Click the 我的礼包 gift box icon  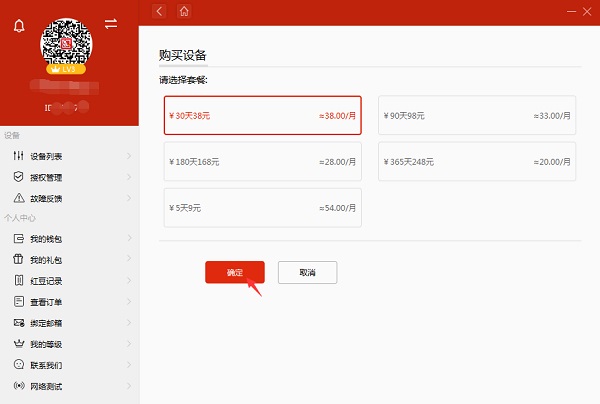[x=18, y=259]
